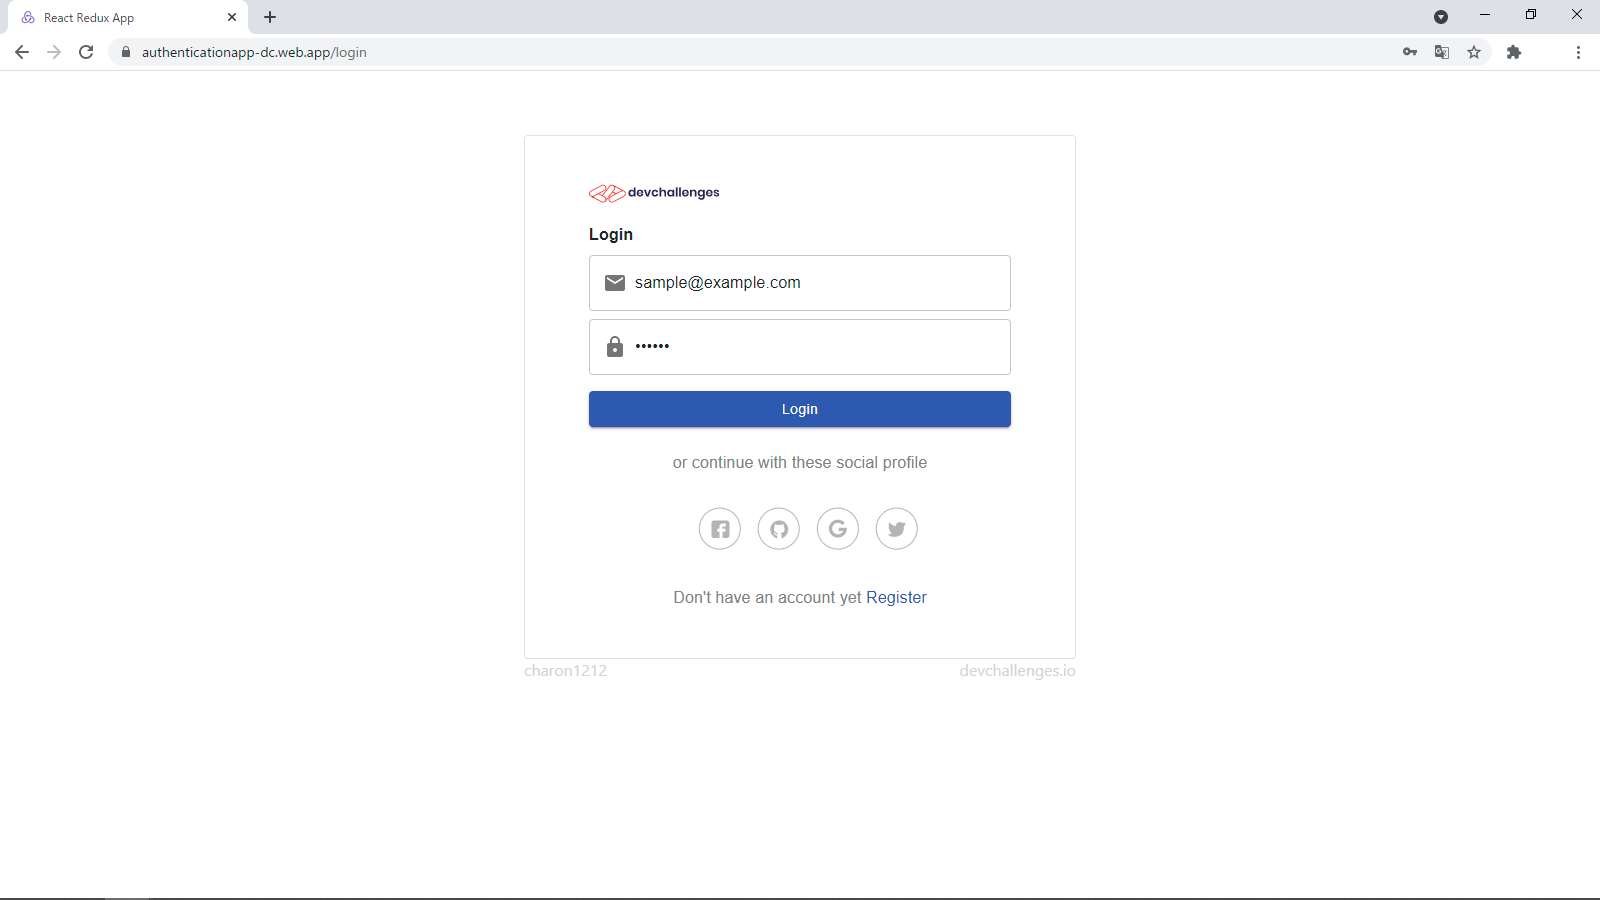Open the translate page icon
The height and width of the screenshot is (900, 1600).
[x=1441, y=51]
